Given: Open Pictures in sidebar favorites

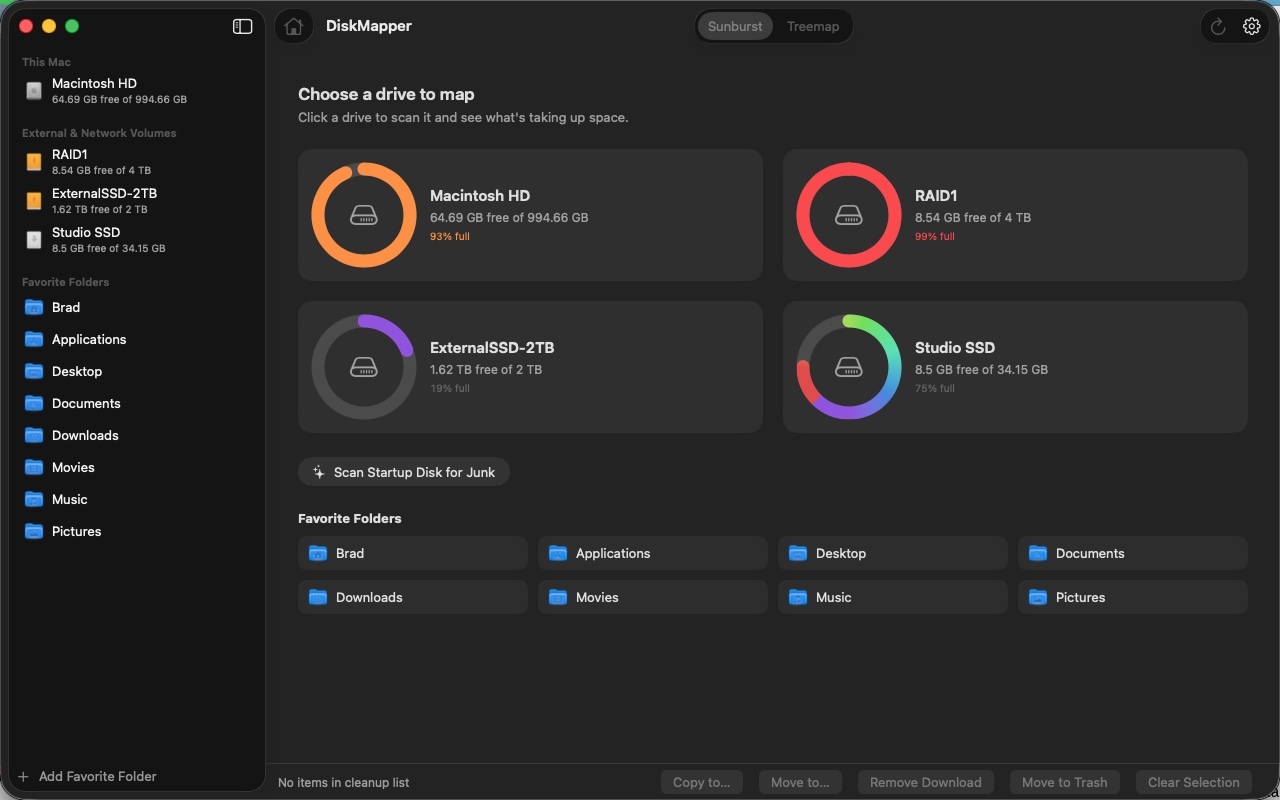Looking at the screenshot, I should [136, 531].
